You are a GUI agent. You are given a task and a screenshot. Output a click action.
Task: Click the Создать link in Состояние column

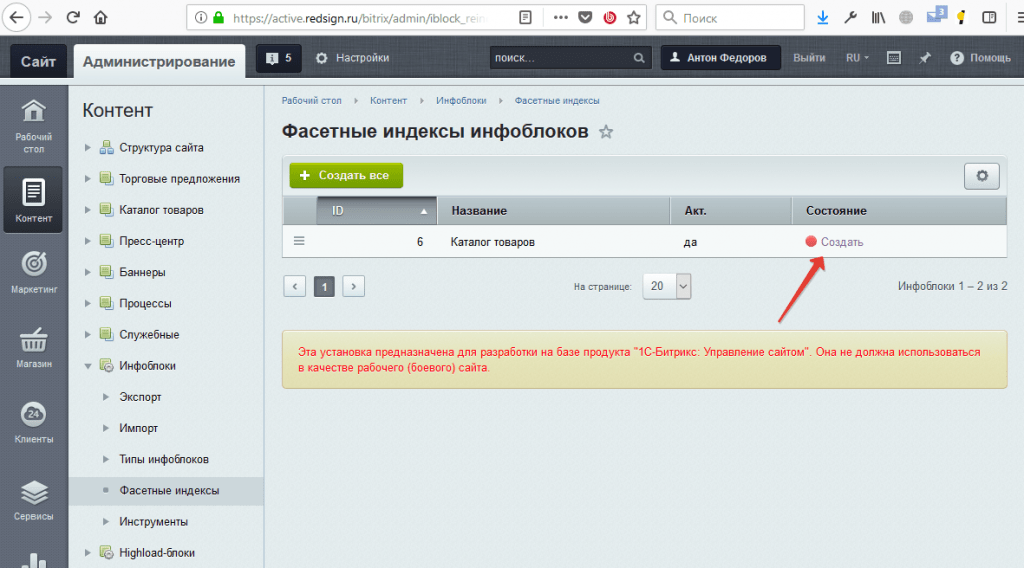tap(842, 242)
